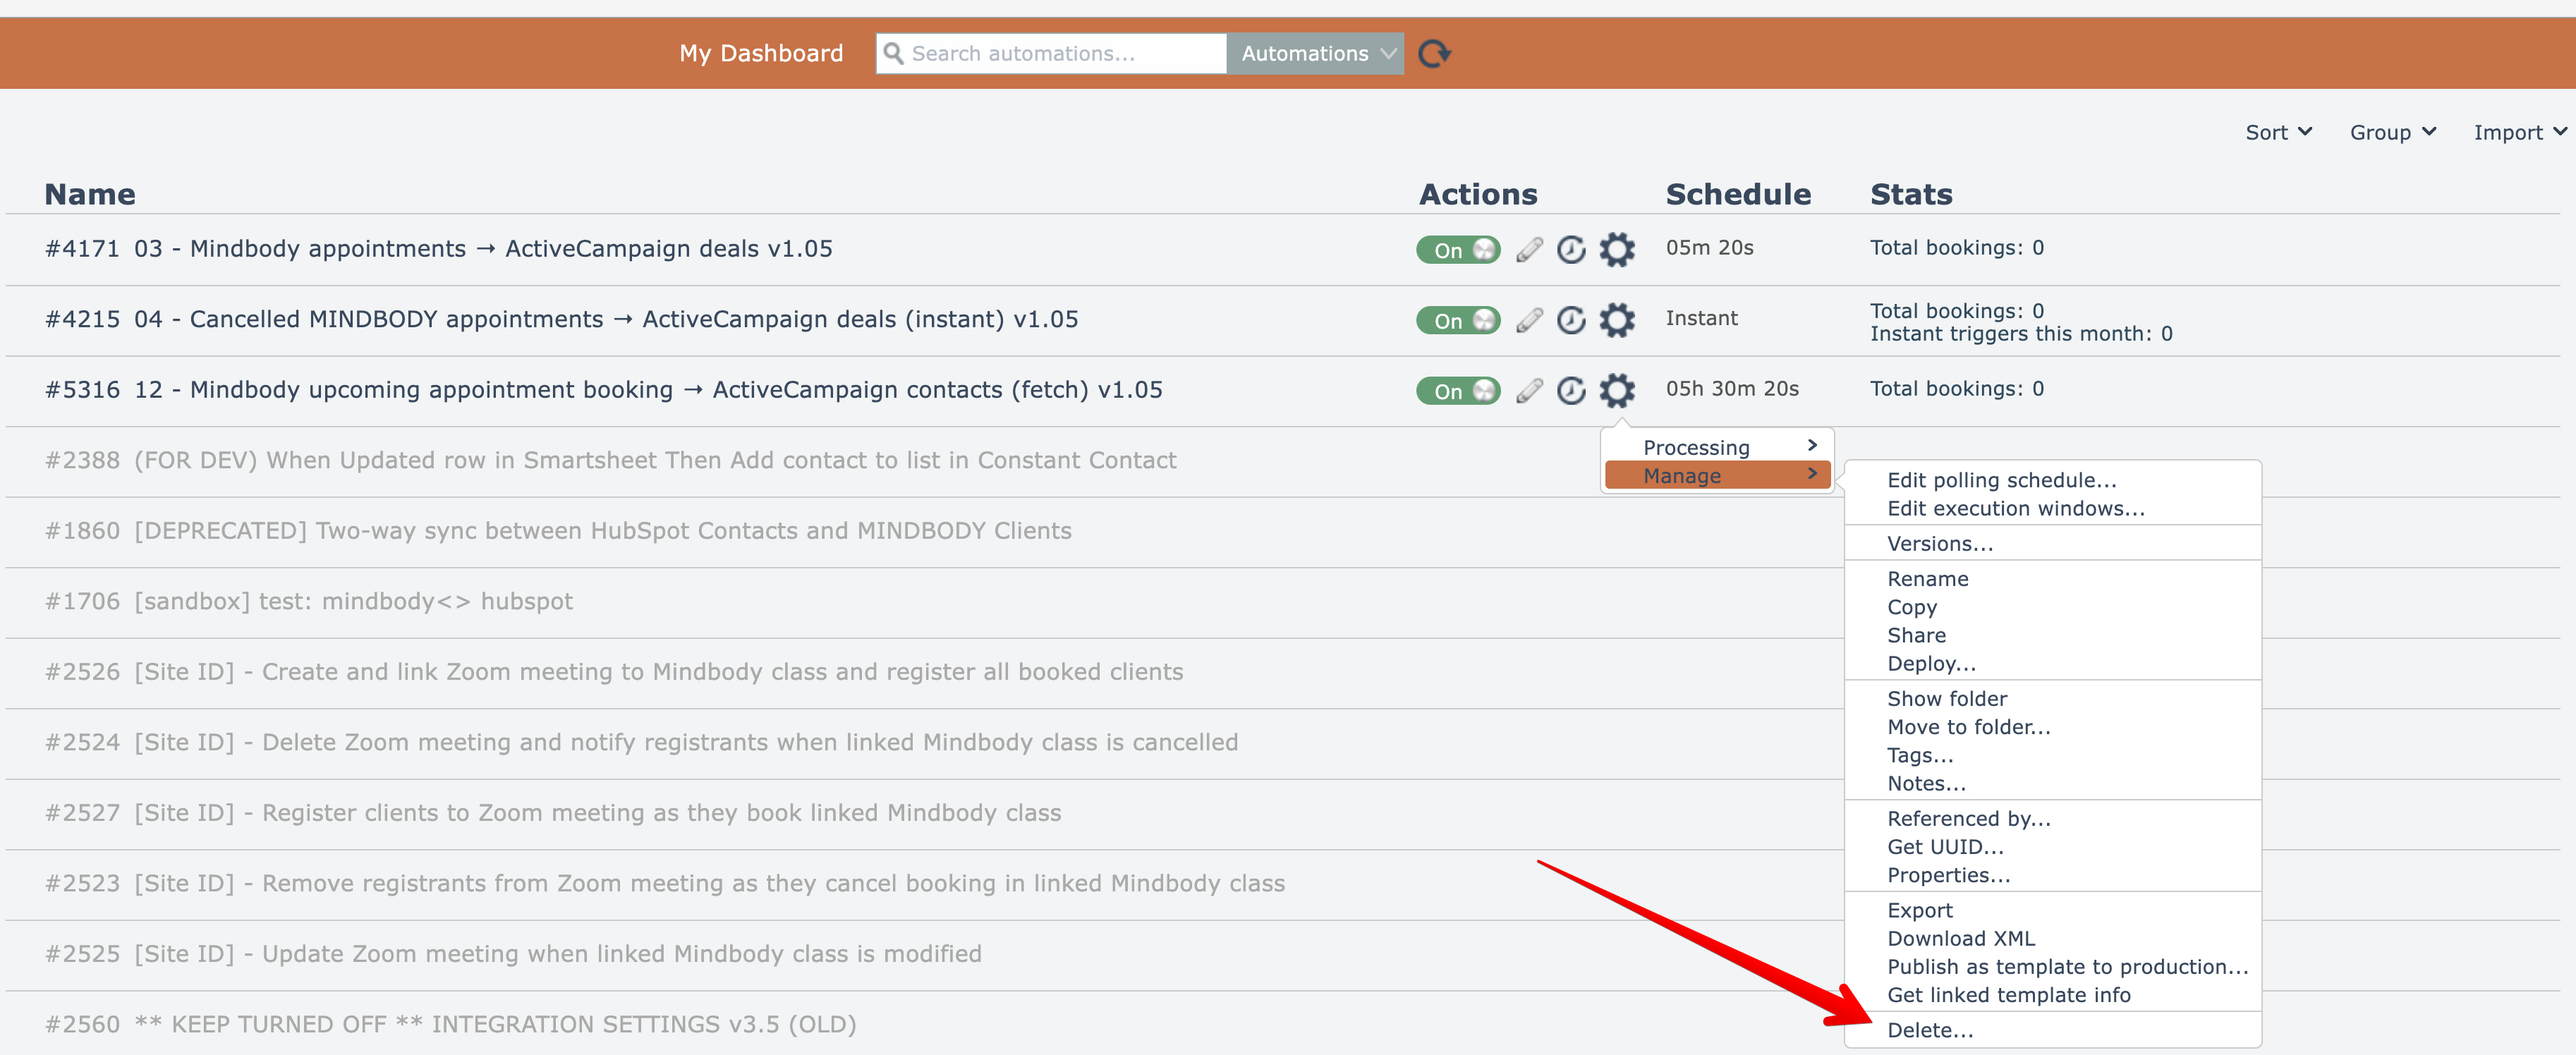Open schedule clock icon for automation #5316
This screenshot has width=2576, height=1055.
click(x=1571, y=390)
